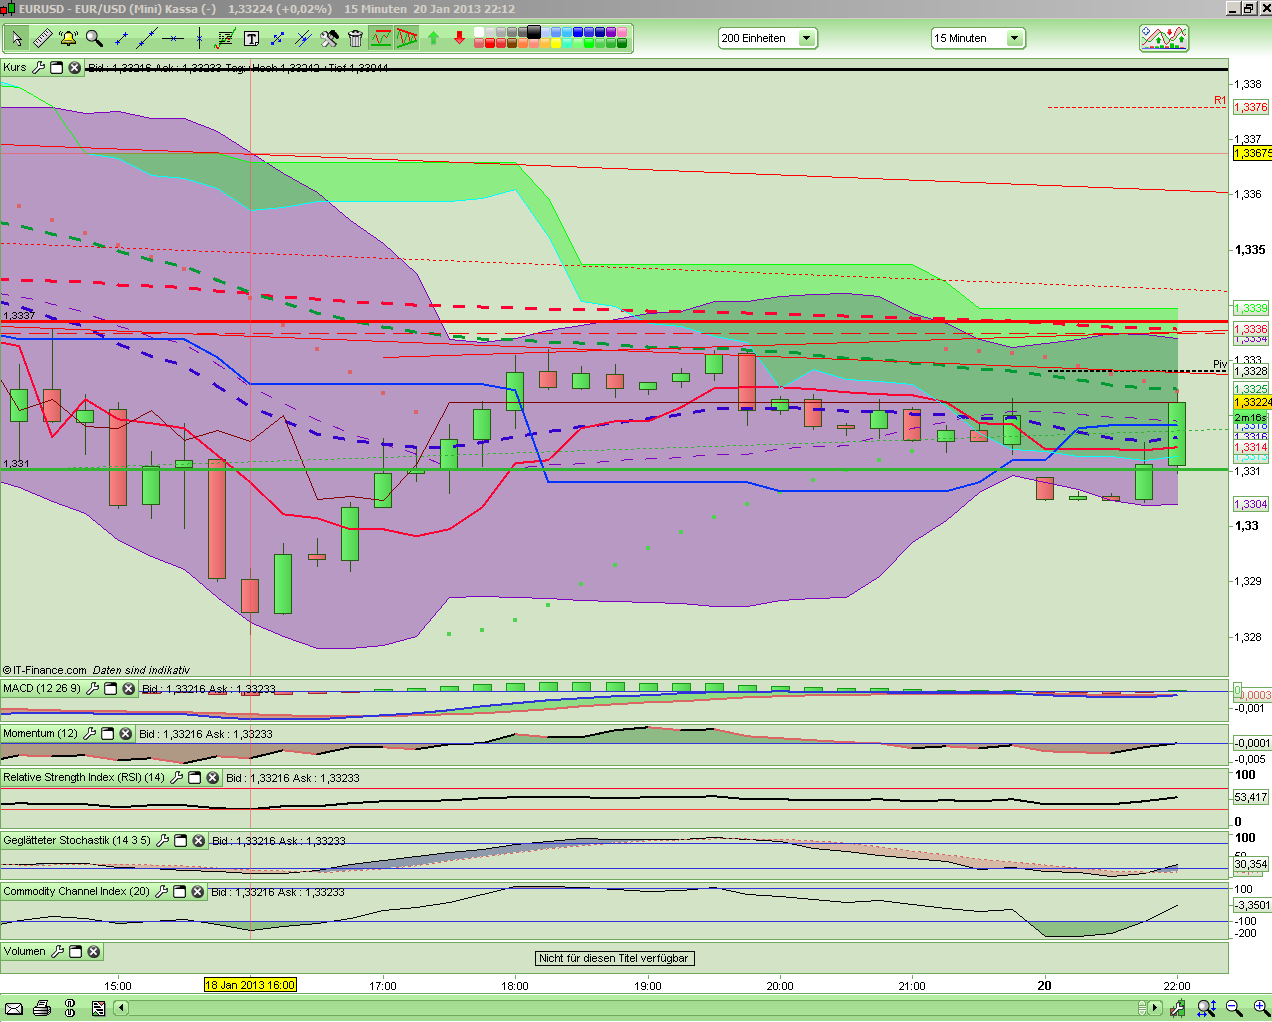Remove the Commodity Channel Index panel
Screen dimensions: 1272x1022
coord(197,892)
